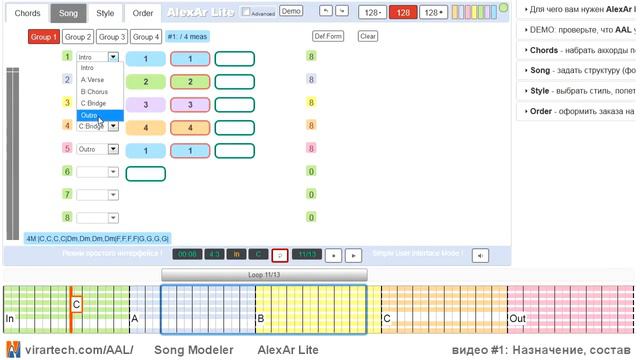This screenshot has height=360, width=640.
Task: Switch to the Chords tab
Action: point(27,13)
